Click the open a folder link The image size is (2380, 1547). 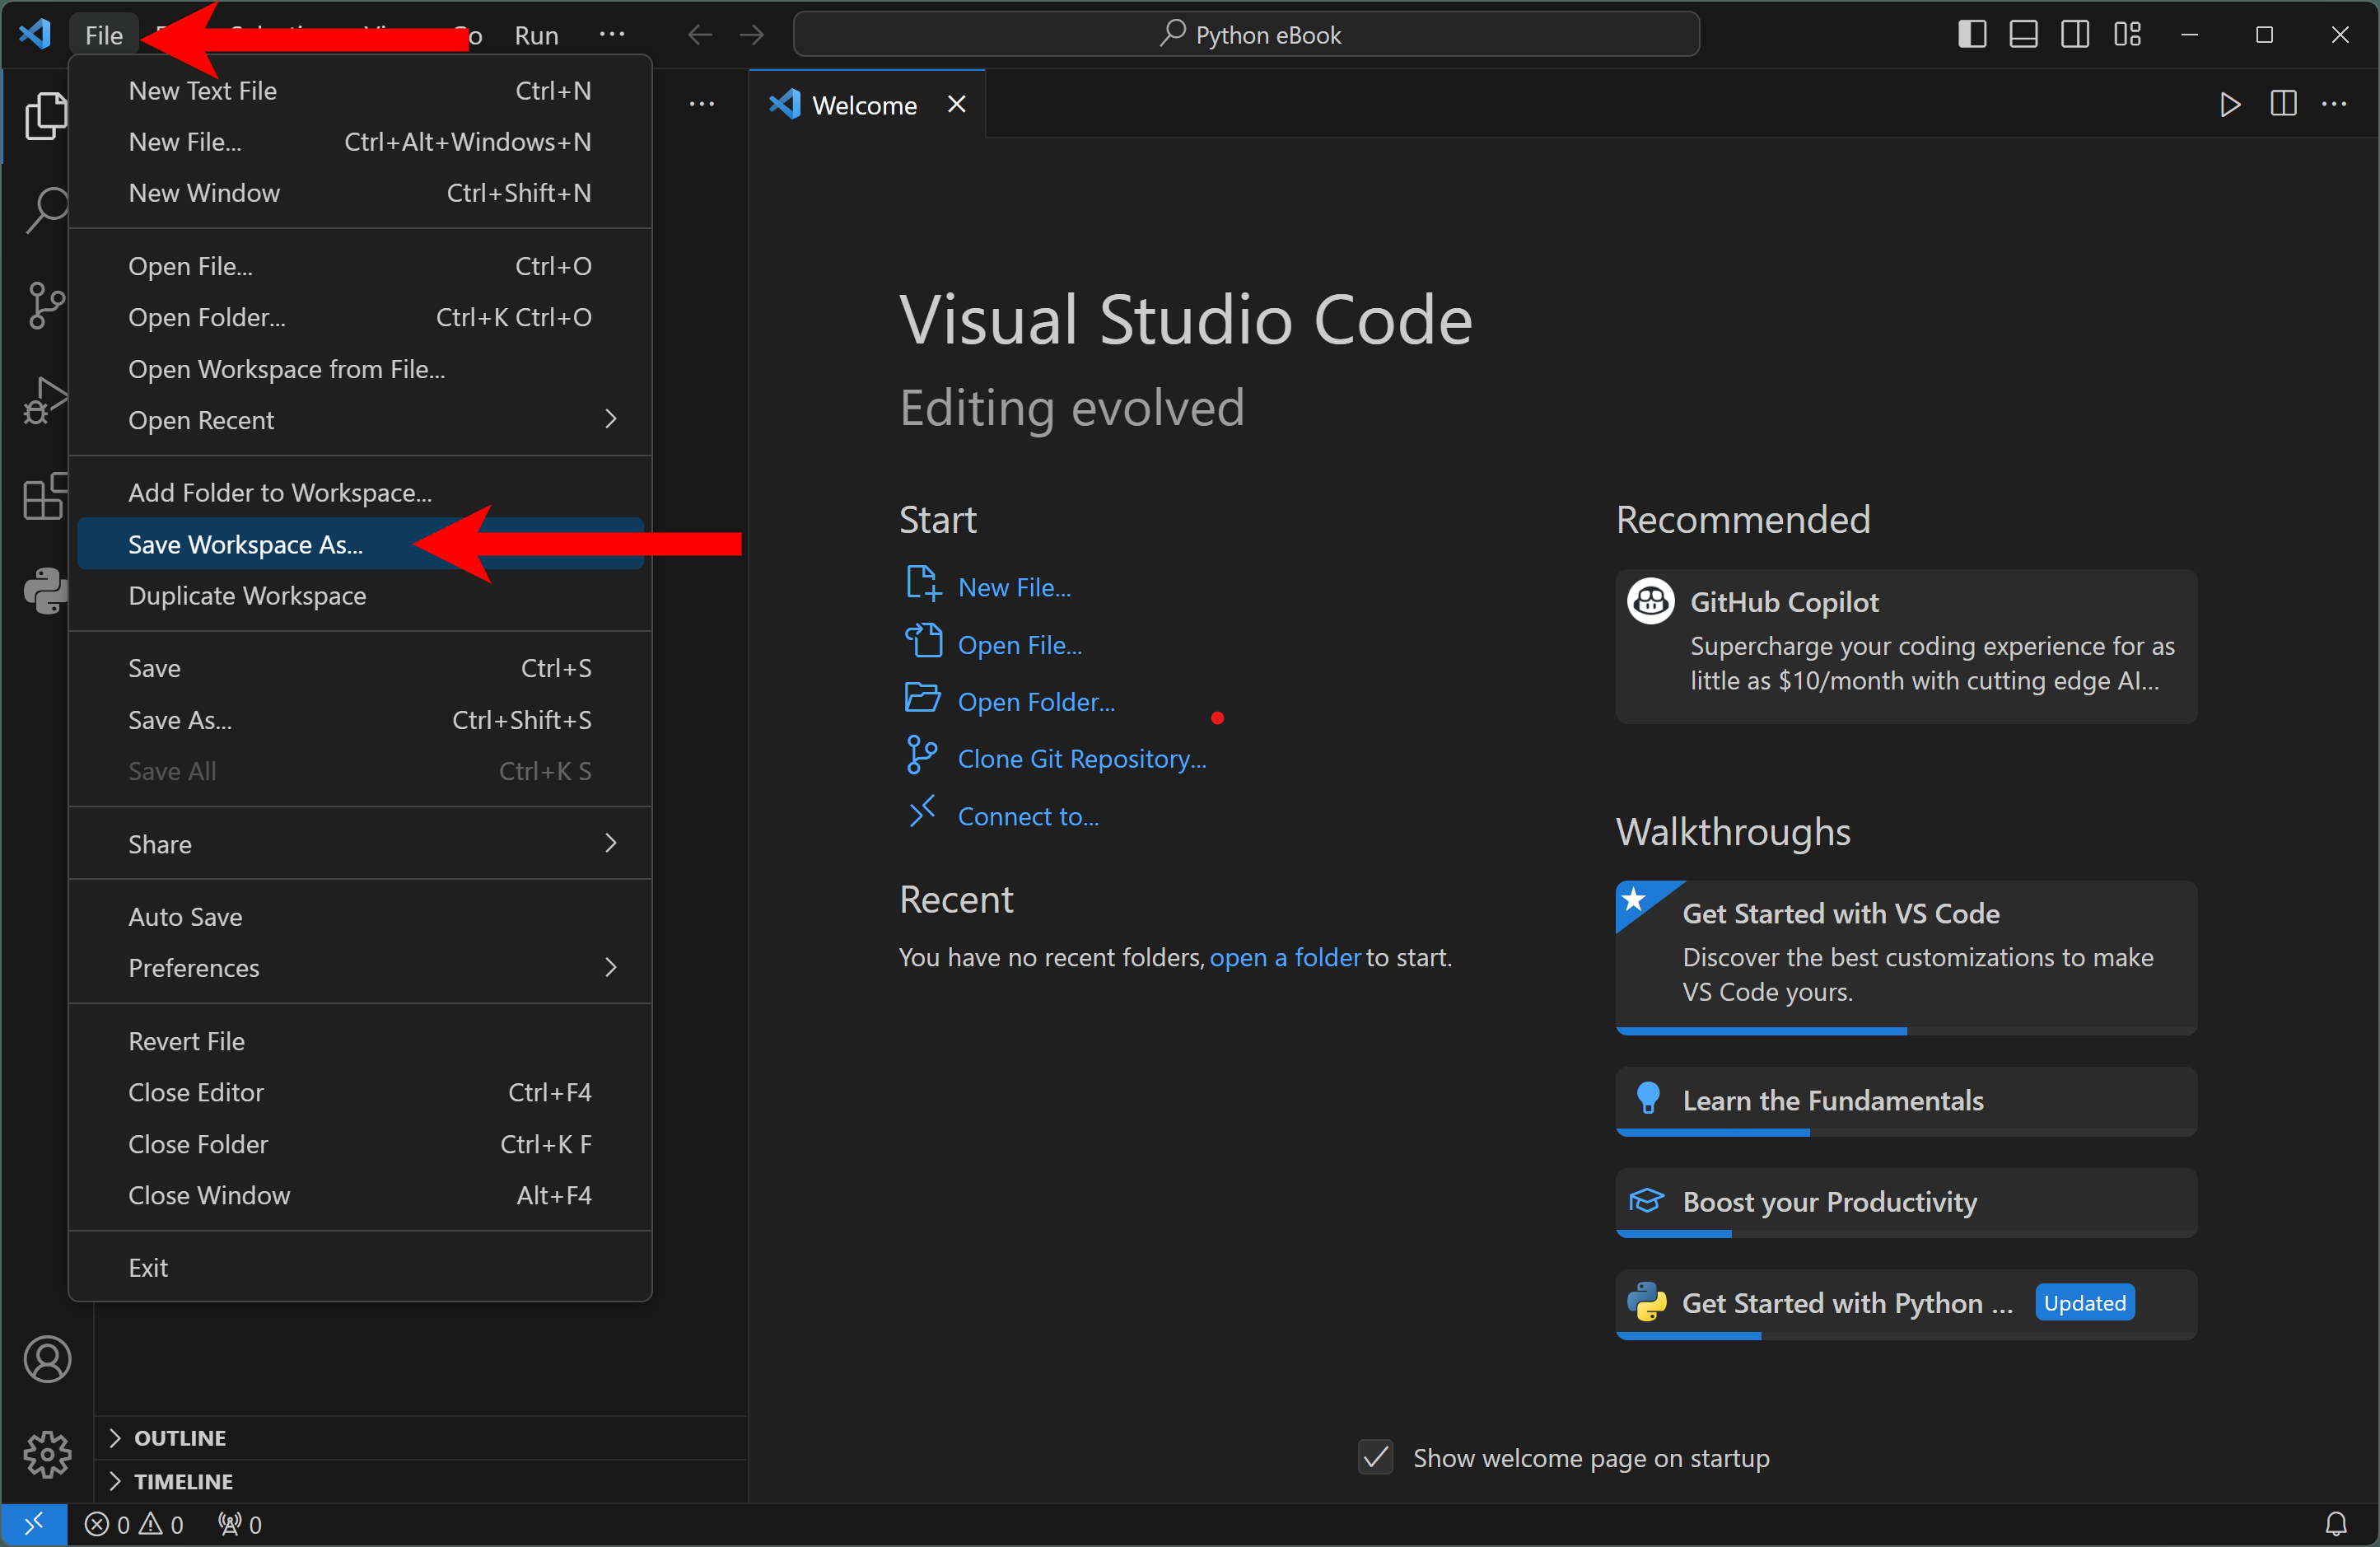pyautogui.click(x=1285, y=957)
